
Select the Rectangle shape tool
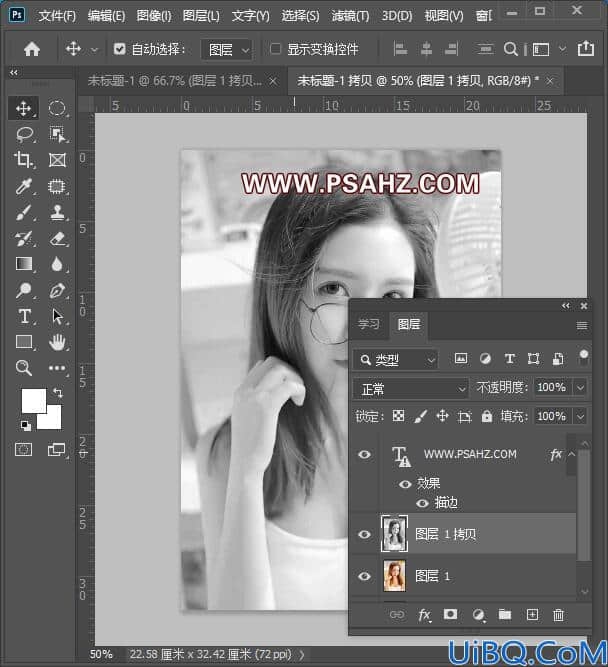[x=23, y=342]
